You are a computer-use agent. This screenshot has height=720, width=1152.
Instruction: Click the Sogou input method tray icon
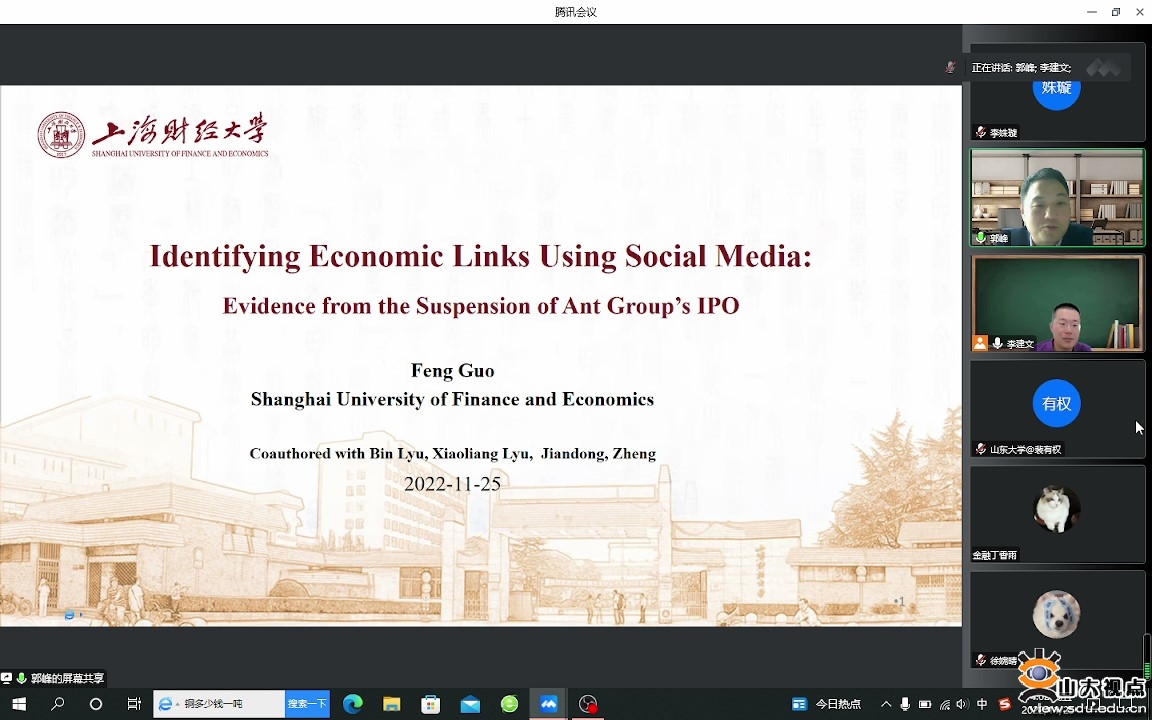pos(1005,704)
